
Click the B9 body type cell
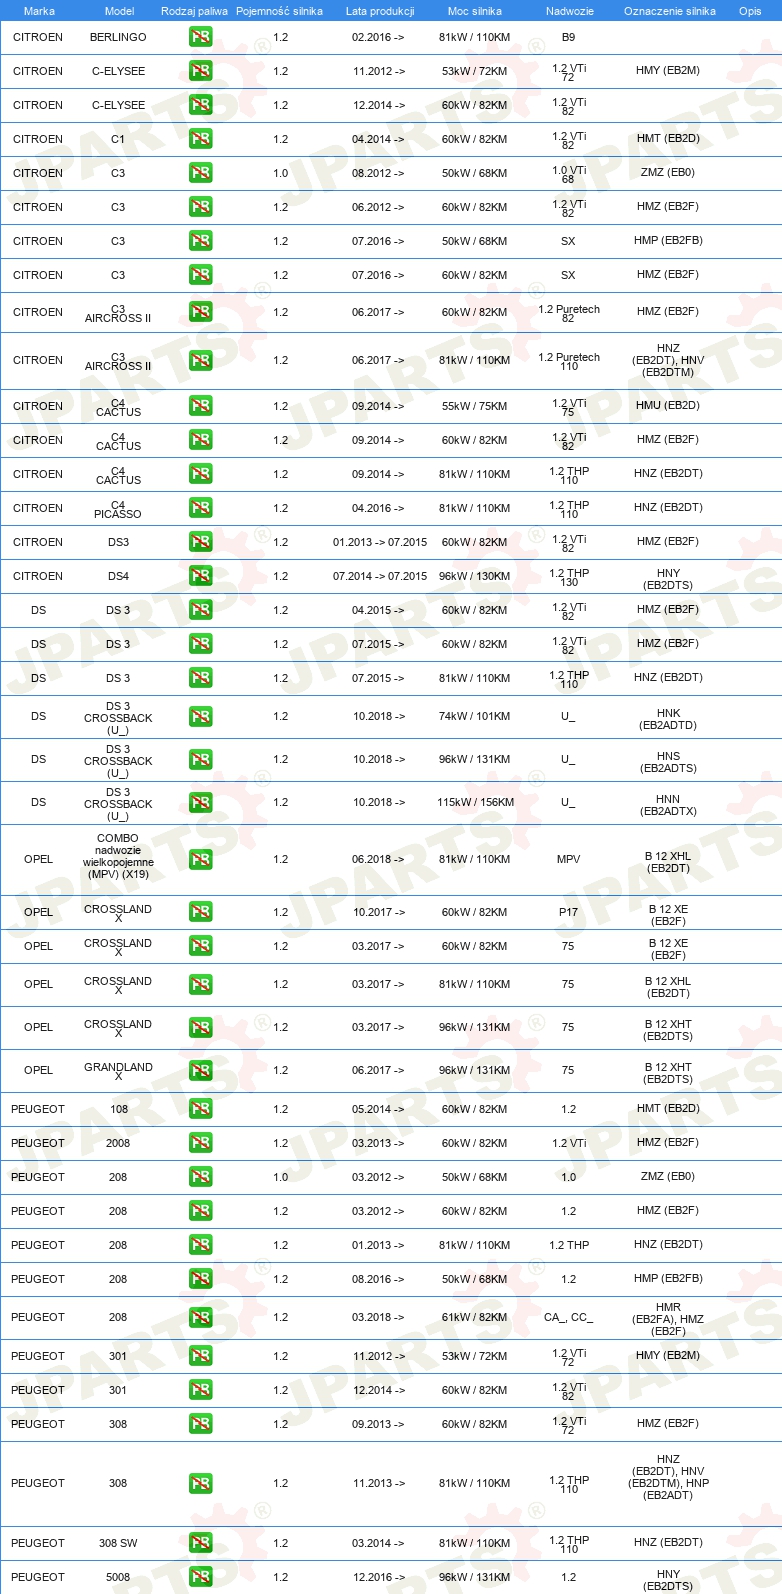[x=568, y=37]
